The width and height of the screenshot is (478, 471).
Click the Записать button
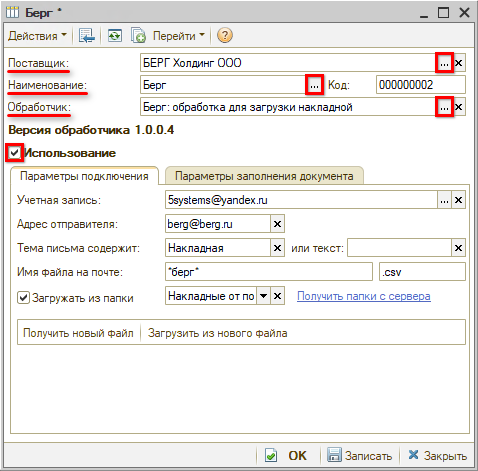[x=360, y=455]
